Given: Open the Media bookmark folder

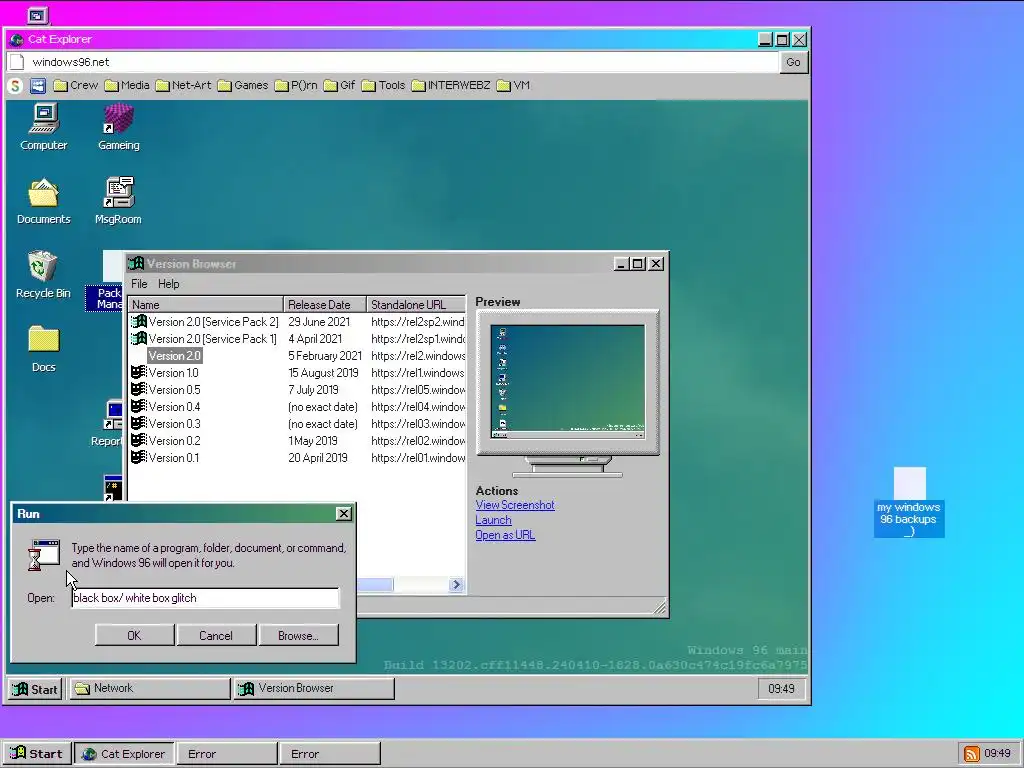Looking at the screenshot, I should pyautogui.click(x=127, y=86).
